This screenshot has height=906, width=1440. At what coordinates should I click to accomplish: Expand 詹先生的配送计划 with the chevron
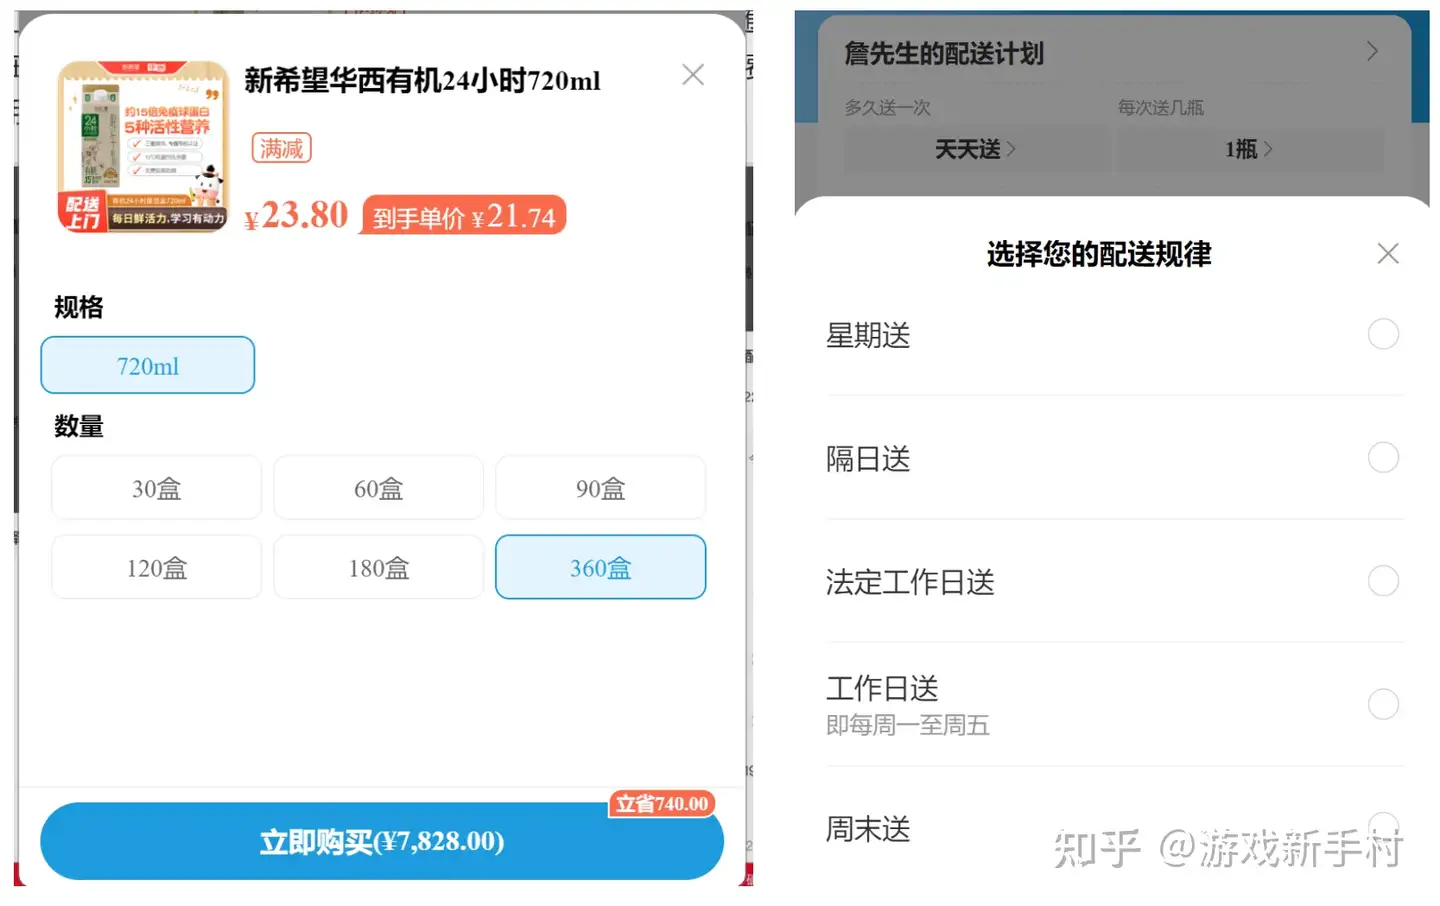[x=1372, y=52]
